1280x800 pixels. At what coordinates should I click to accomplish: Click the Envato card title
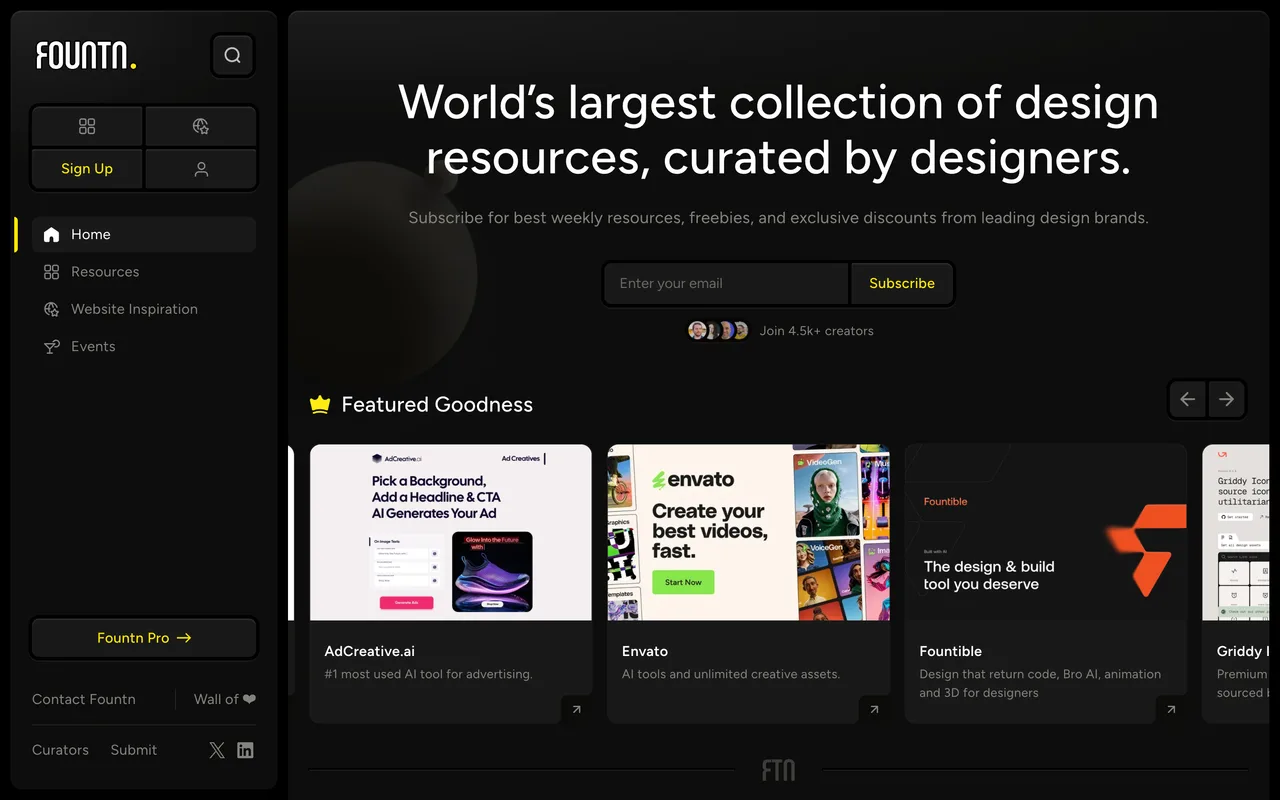point(645,651)
